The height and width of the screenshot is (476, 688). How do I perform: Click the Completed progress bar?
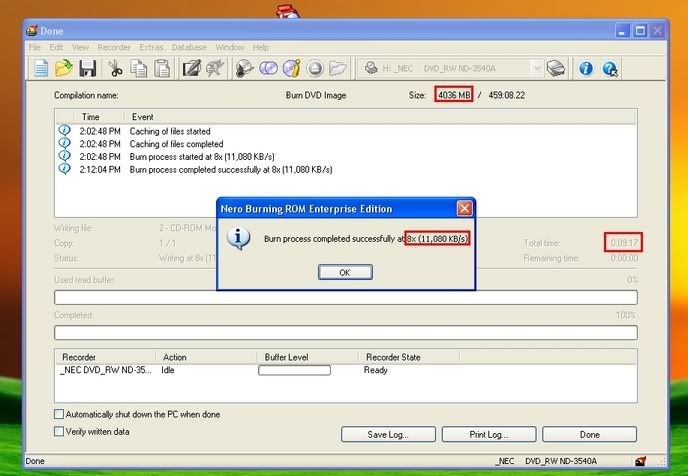(346, 332)
